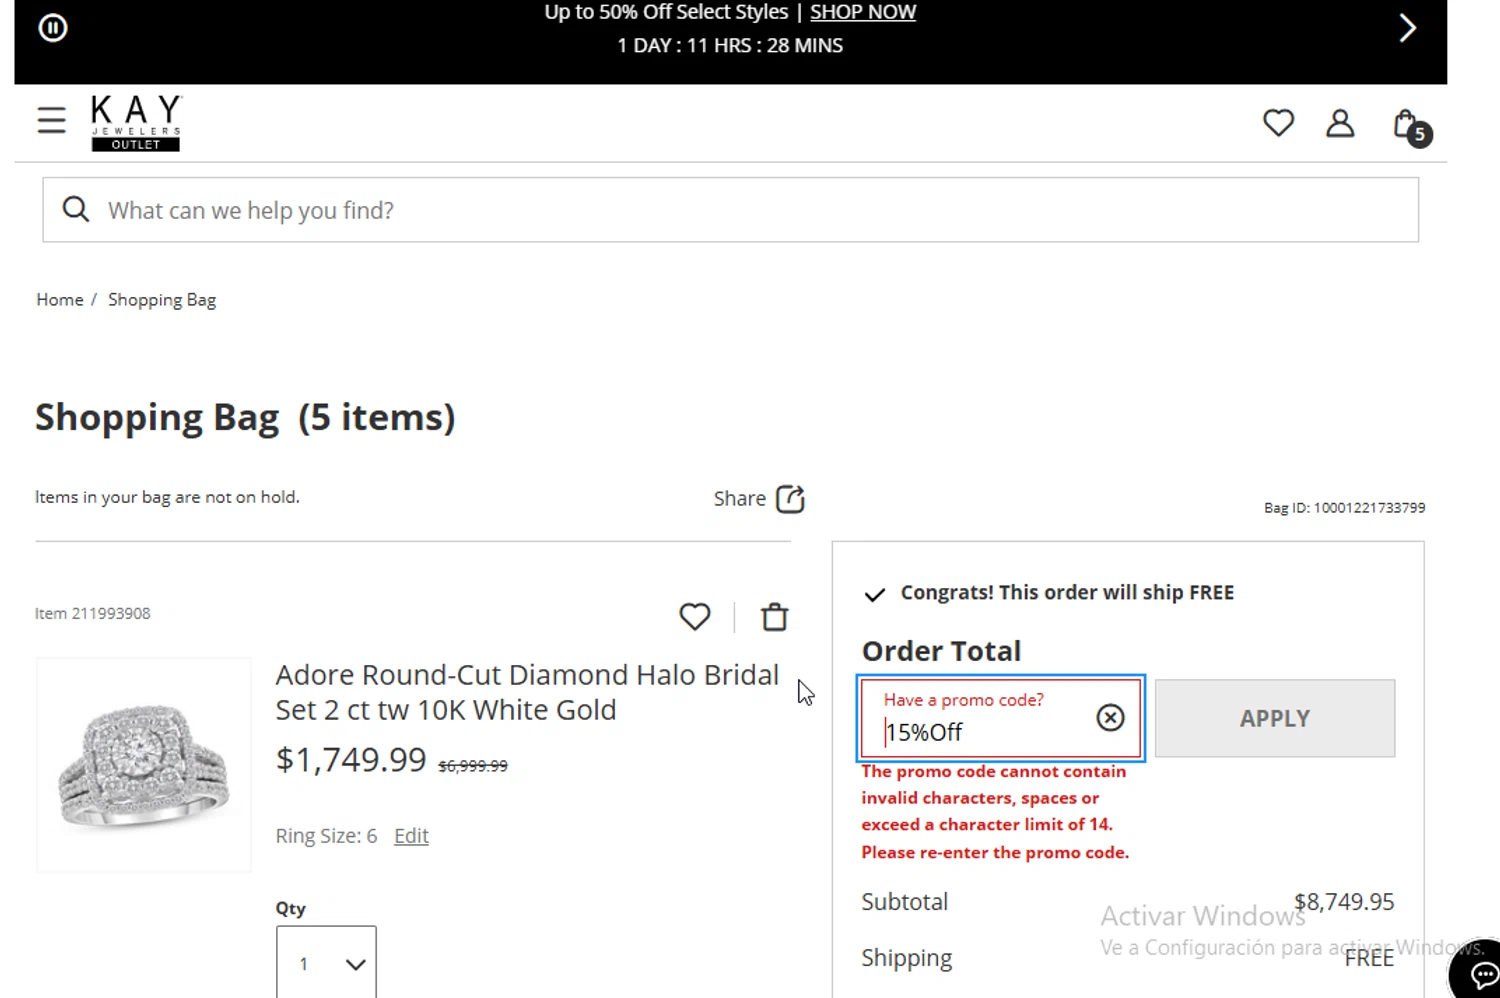Image resolution: width=1500 pixels, height=998 pixels.
Task: Open Adore Round-Cut Diamond Halo Bridal Set title
Action: pos(527,692)
